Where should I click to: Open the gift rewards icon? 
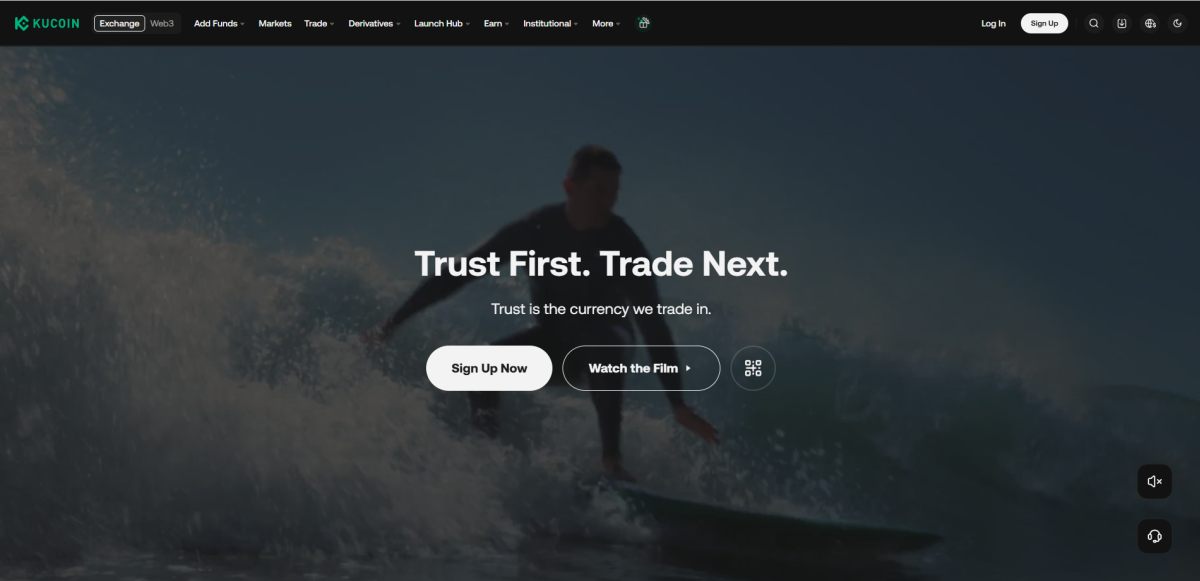click(x=644, y=23)
